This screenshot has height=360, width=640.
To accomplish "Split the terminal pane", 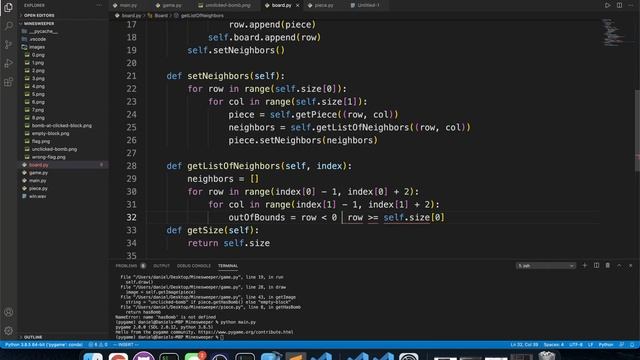I will tap(596, 265).
